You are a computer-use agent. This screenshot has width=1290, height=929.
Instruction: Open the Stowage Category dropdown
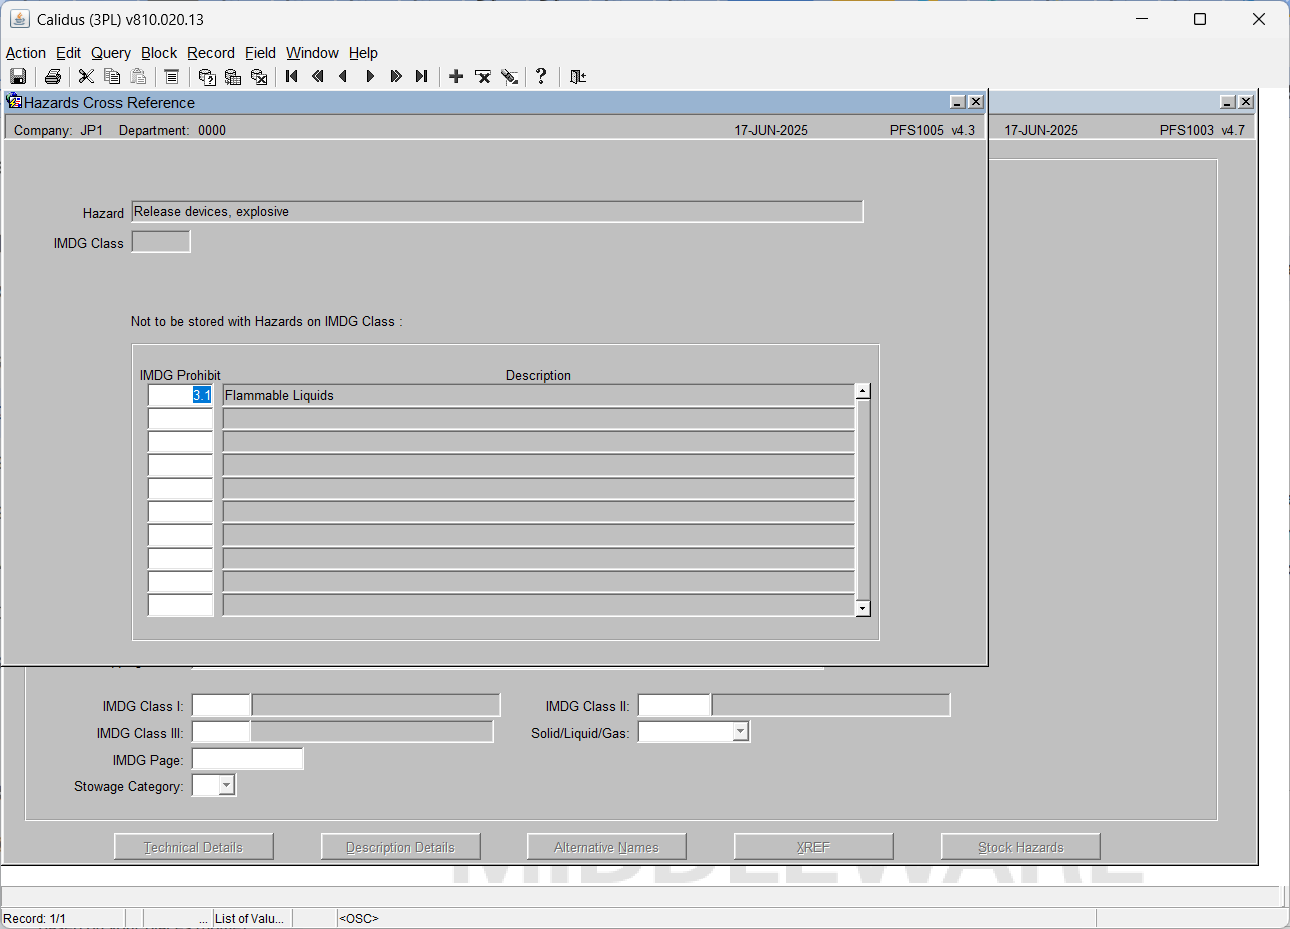point(226,785)
